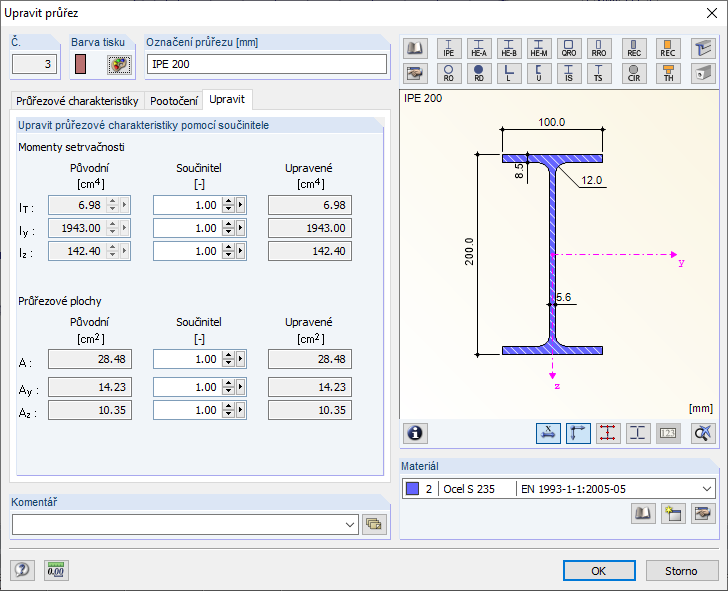728x591 pixels.
Task: Select the orange REC timber rectangle icon
Action: coord(668,48)
